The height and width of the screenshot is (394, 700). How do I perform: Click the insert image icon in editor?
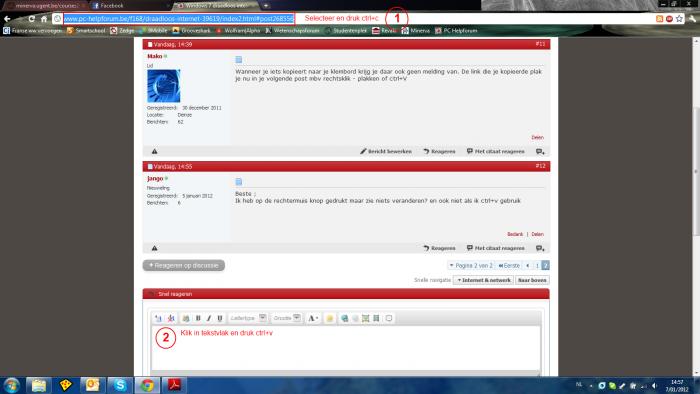366,318
